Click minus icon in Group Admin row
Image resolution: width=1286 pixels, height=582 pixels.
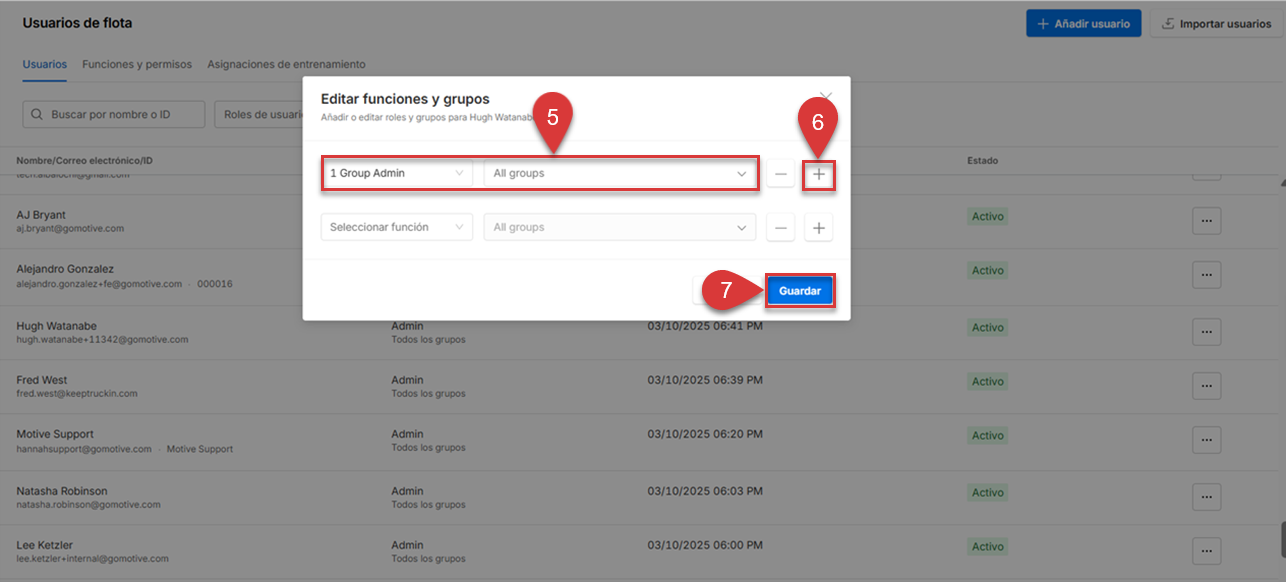coord(780,174)
